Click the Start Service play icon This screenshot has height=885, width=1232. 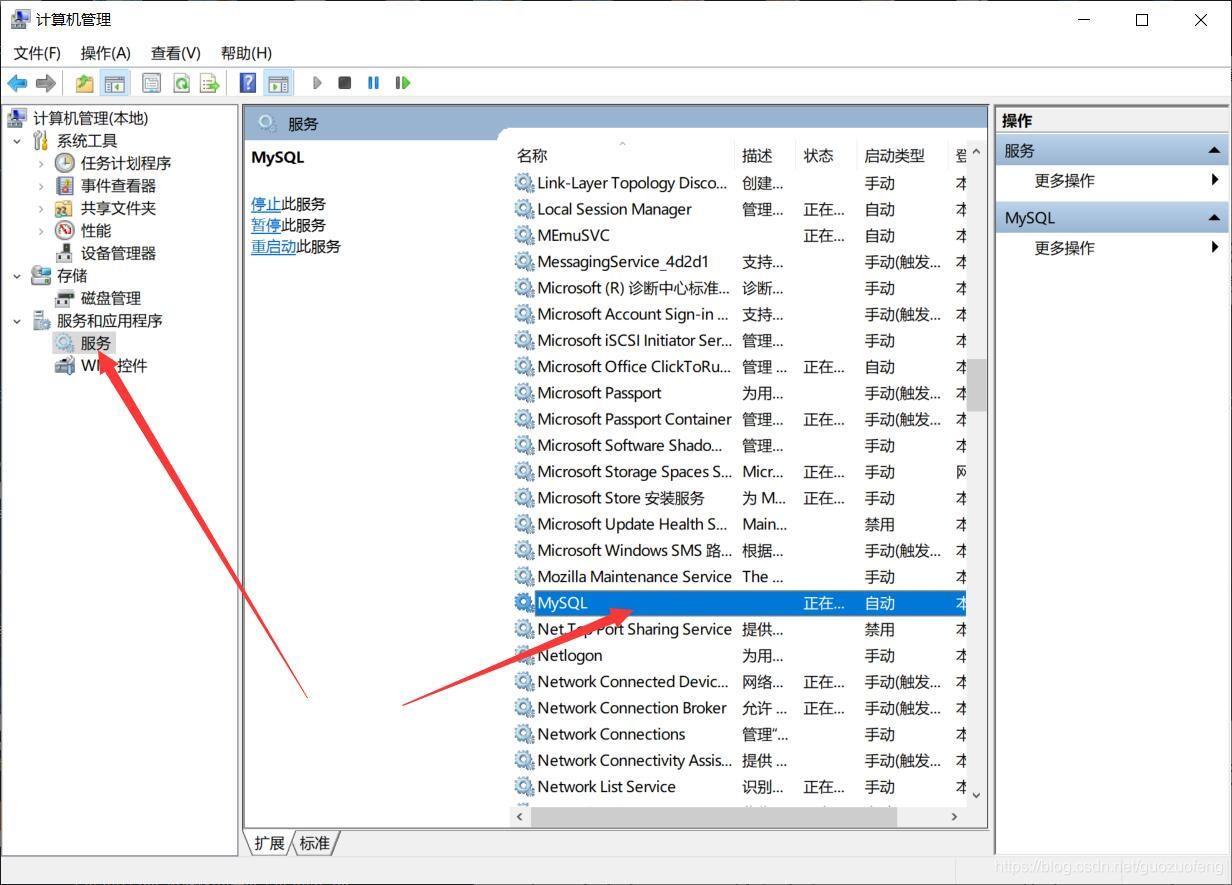(x=317, y=83)
